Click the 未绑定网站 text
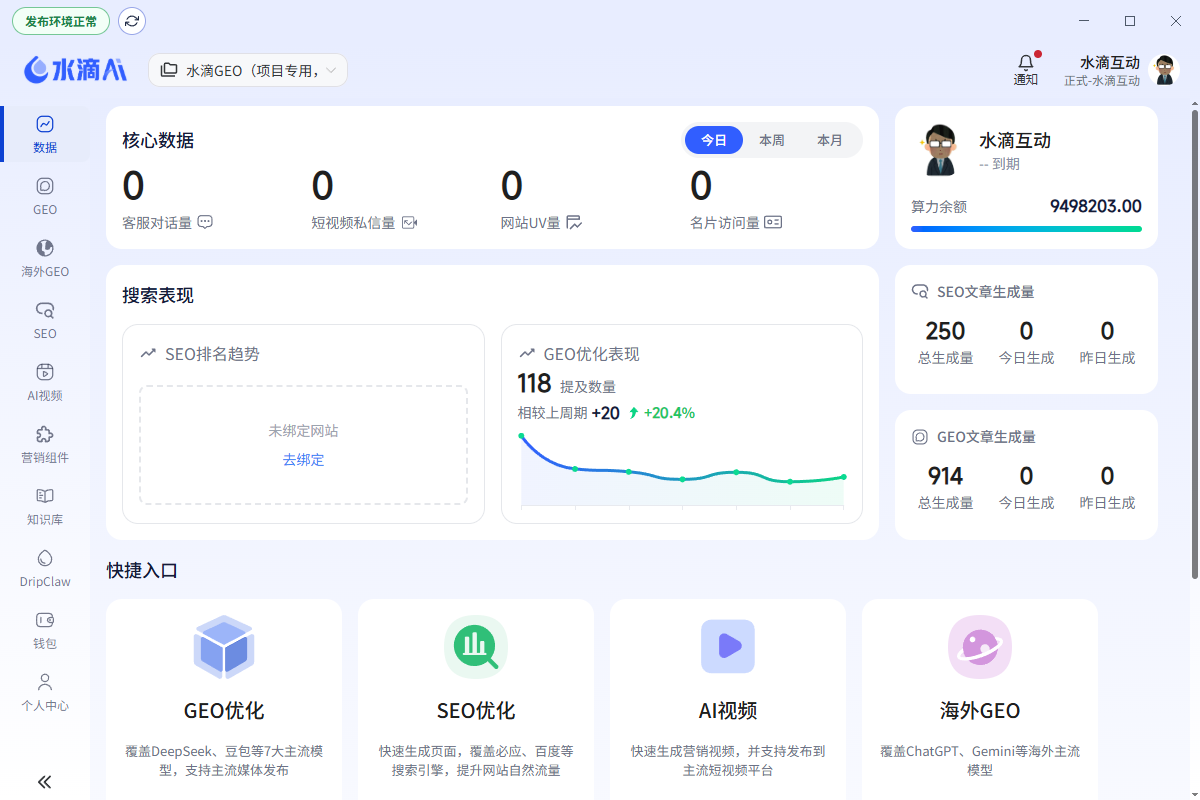 point(303,431)
